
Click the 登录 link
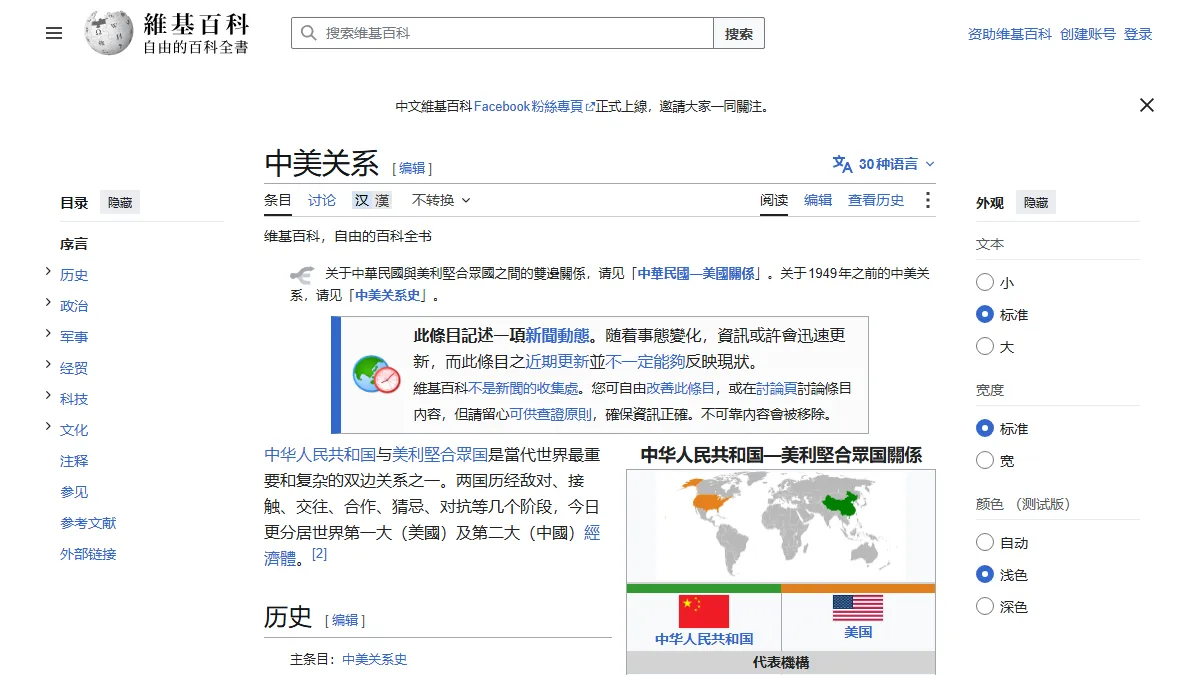click(1138, 34)
